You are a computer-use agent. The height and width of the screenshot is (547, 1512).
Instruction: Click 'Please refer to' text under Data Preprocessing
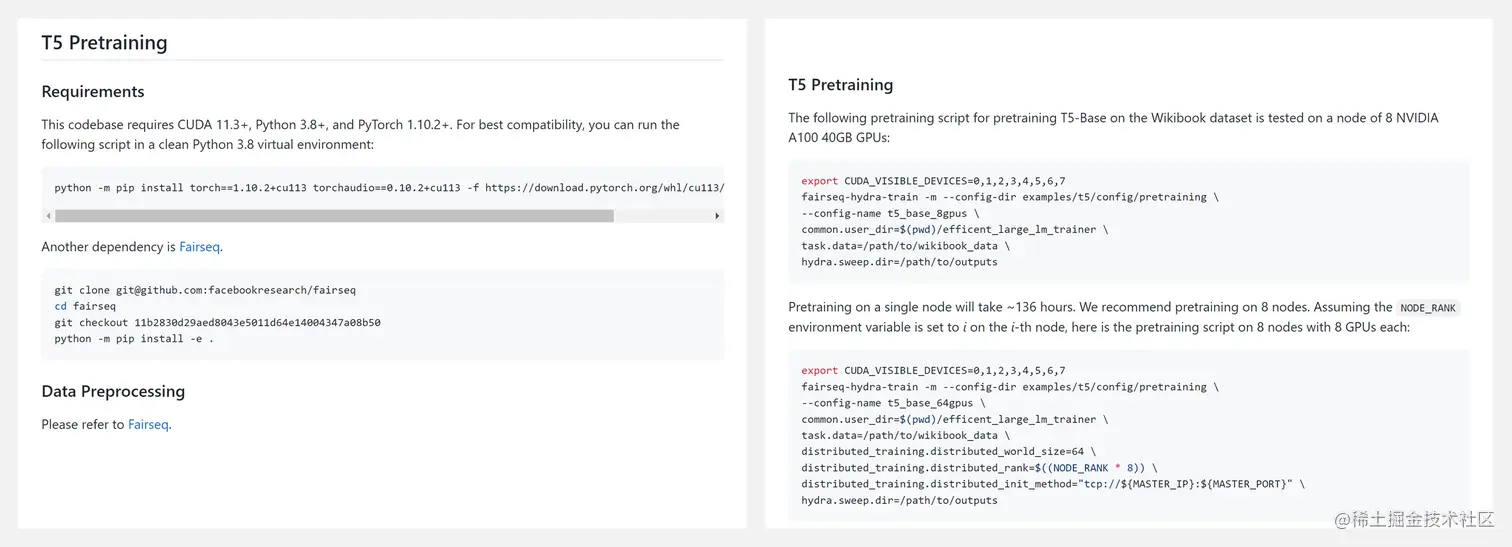pyautogui.click(x=83, y=425)
